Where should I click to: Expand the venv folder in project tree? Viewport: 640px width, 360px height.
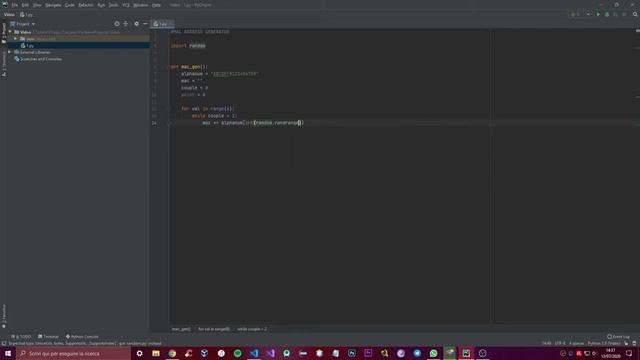(x=16, y=39)
